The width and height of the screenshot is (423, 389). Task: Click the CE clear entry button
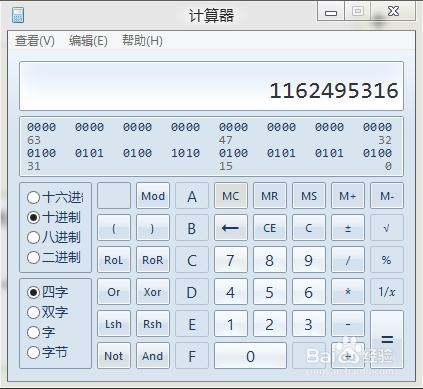(x=270, y=228)
